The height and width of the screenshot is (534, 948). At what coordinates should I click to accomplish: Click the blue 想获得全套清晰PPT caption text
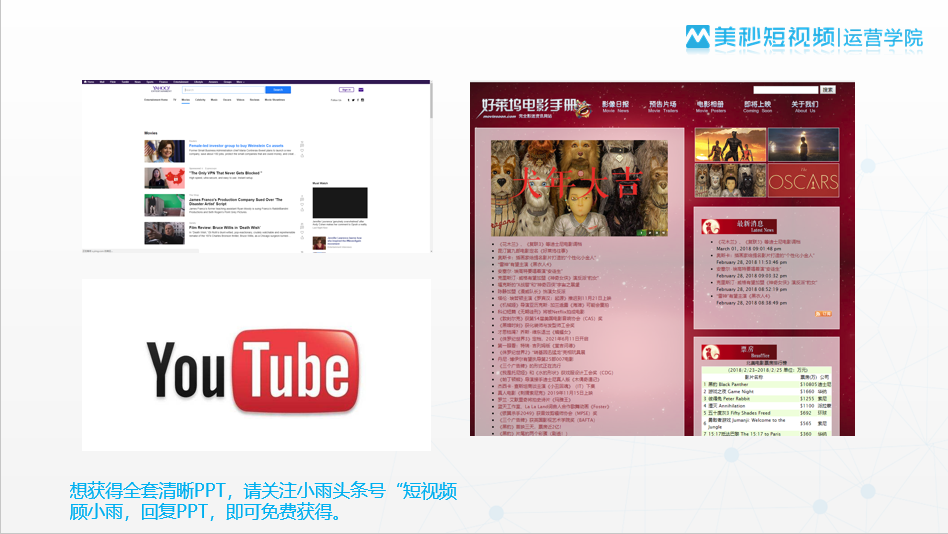[x=263, y=501]
